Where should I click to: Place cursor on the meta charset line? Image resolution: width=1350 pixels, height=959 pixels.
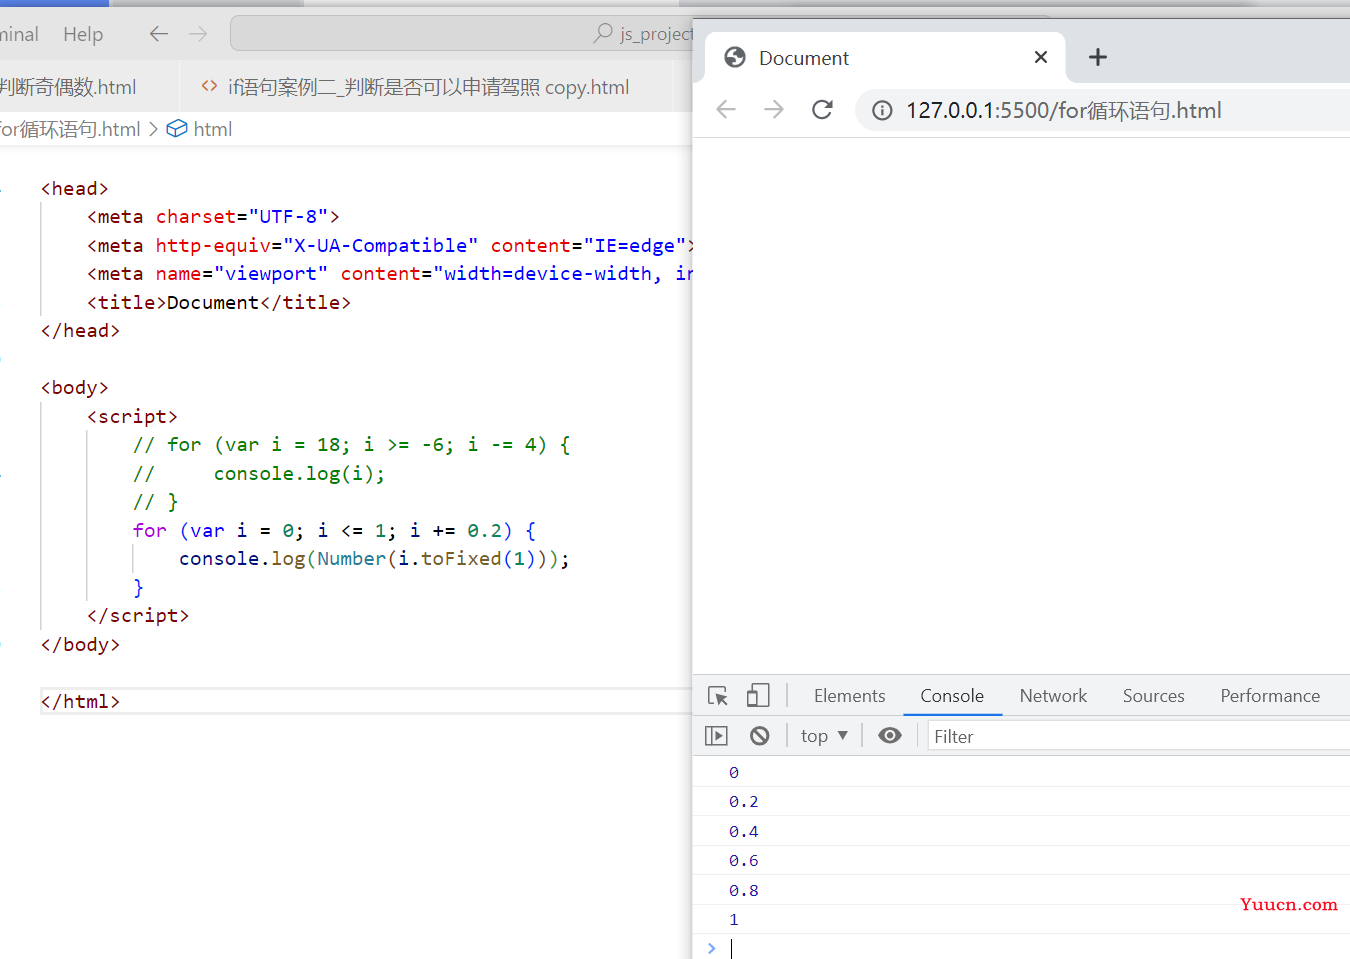213,217
